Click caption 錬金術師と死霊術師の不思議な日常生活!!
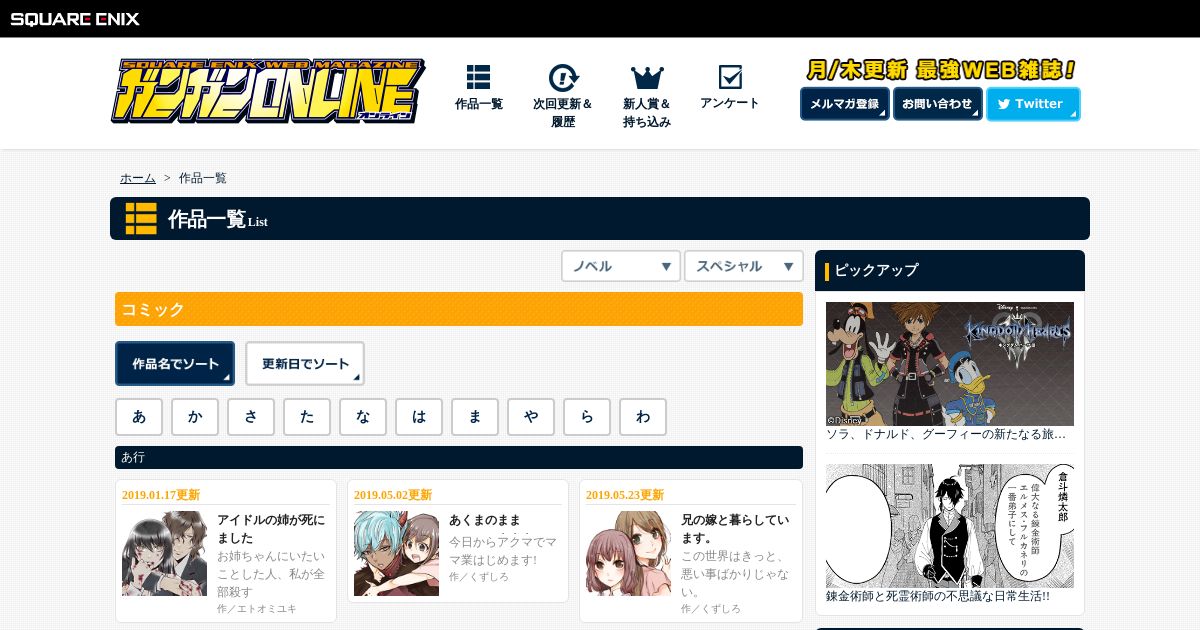 (x=938, y=596)
